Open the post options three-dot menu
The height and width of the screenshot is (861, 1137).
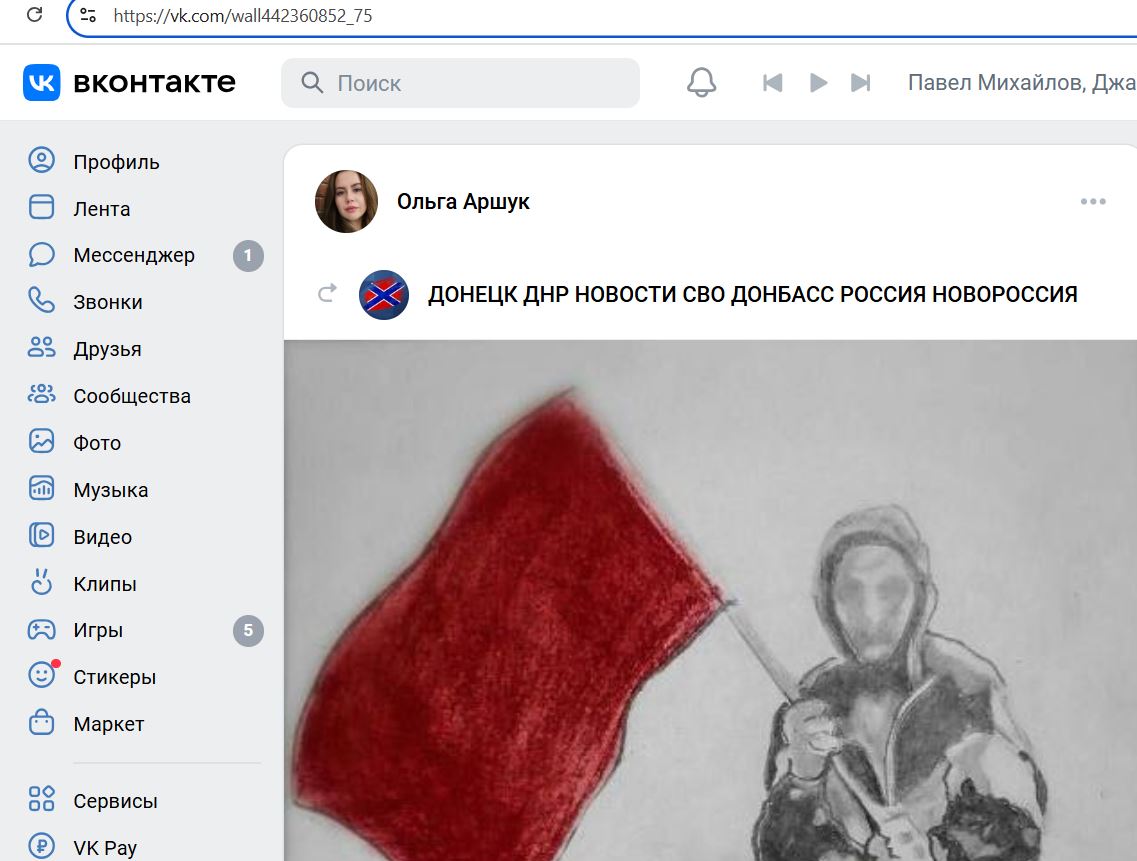pyautogui.click(x=1093, y=202)
